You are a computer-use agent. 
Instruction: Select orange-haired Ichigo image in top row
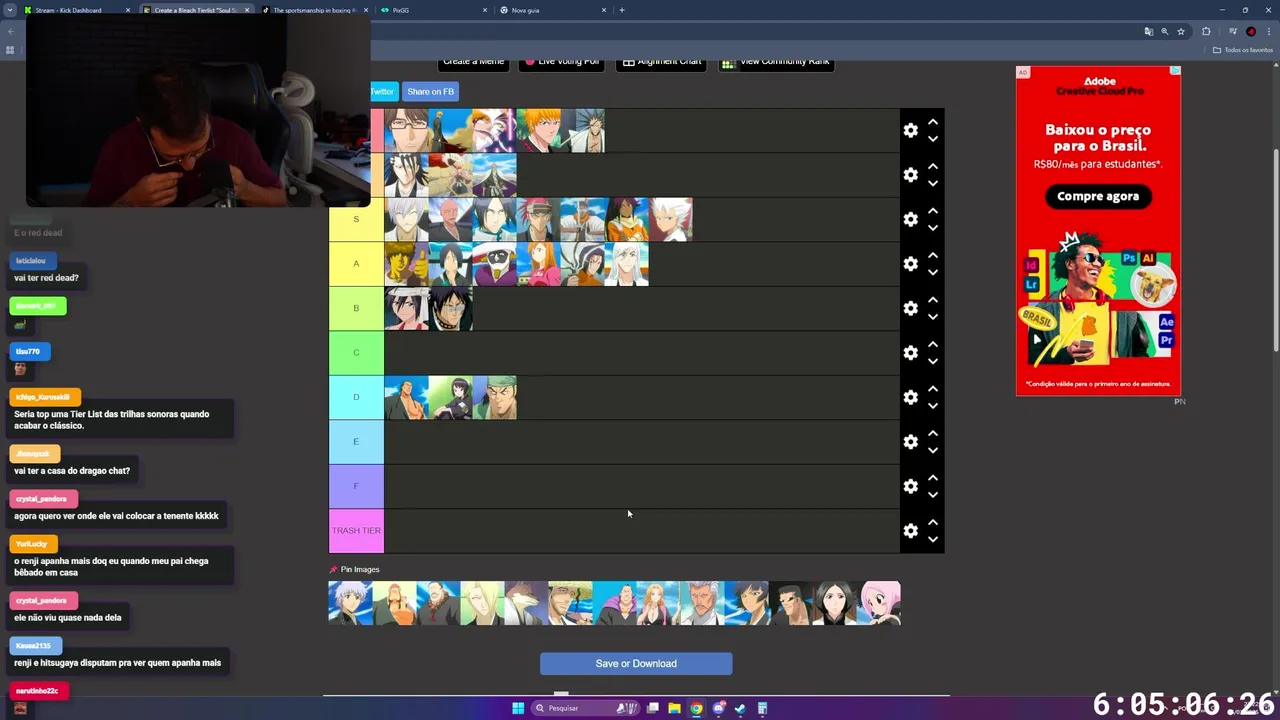538,131
